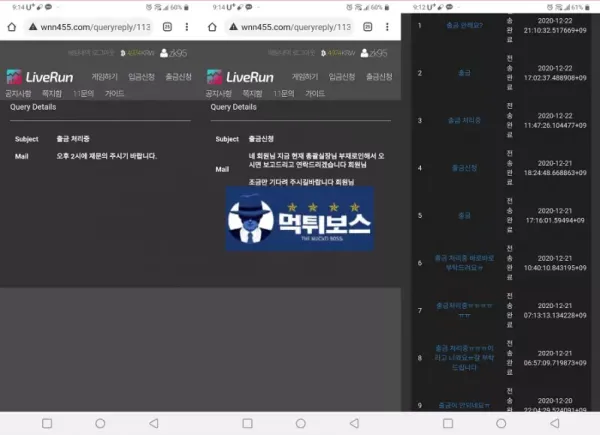Image resolution: width=600 pixels, height=435 pixels.
Task: Click date cell 2020-12-21 06:57:09
Action: 555,358
